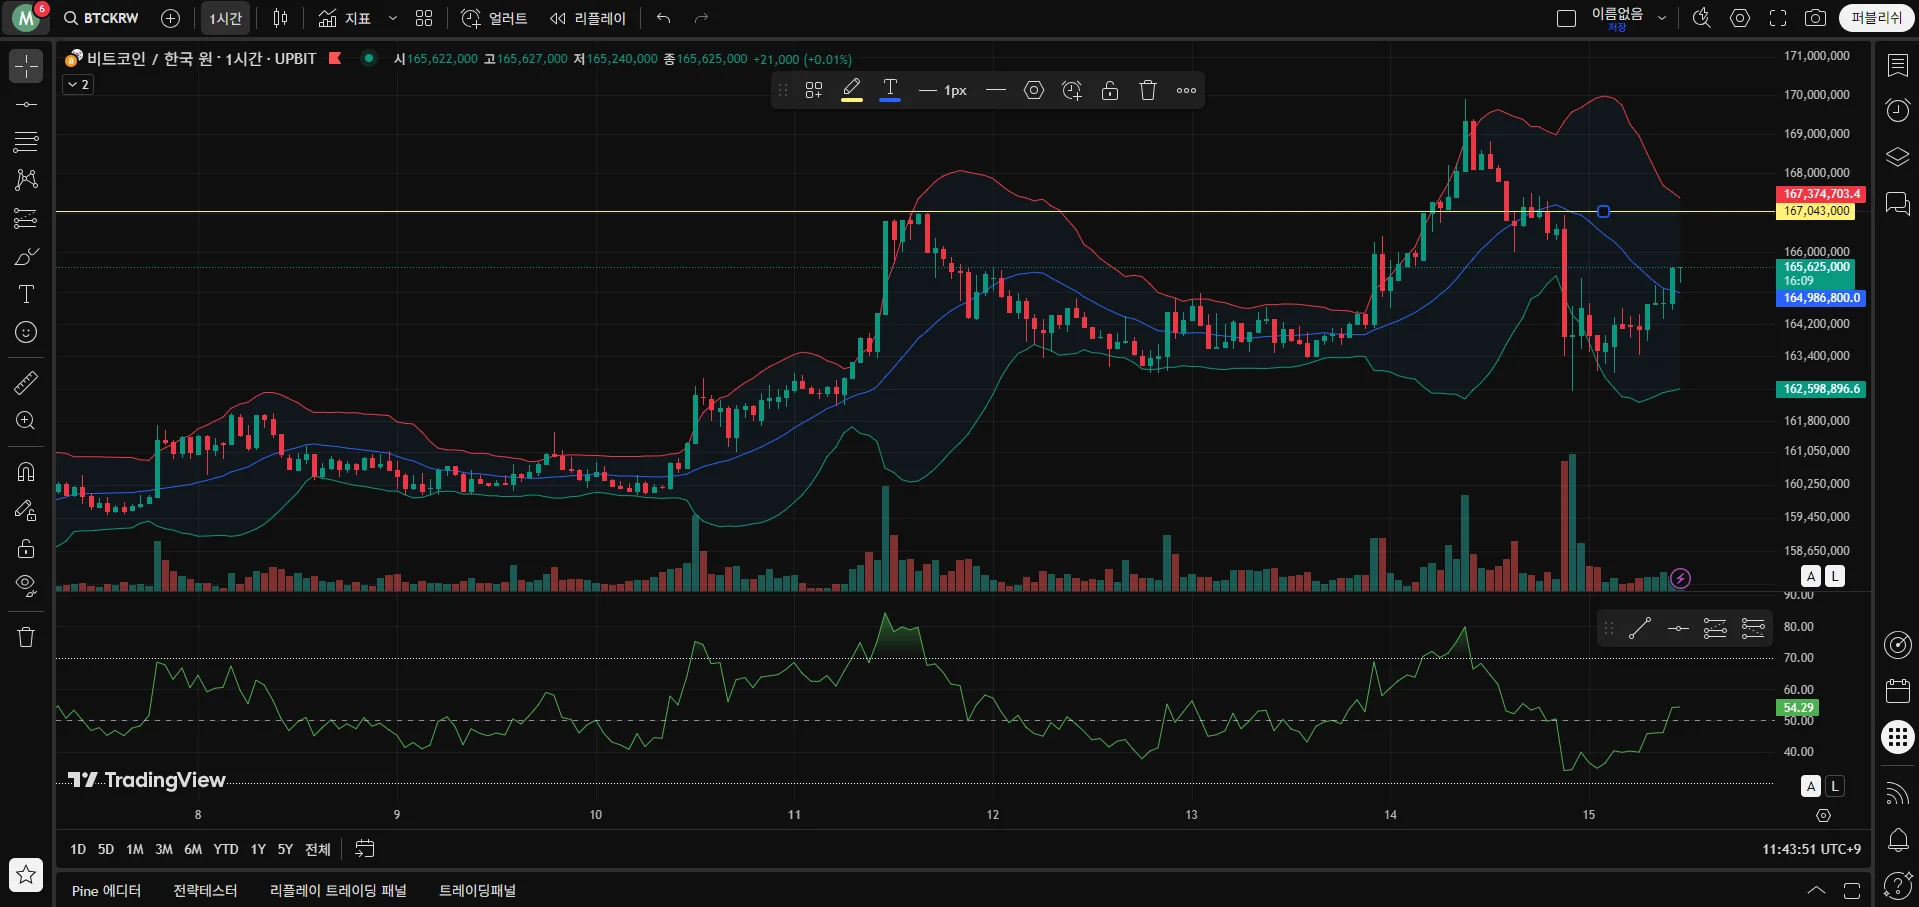Open chart patterns drawing tools
This screenshot has height=907, width=1919.
pyautogui.click(x=26, y=179)
